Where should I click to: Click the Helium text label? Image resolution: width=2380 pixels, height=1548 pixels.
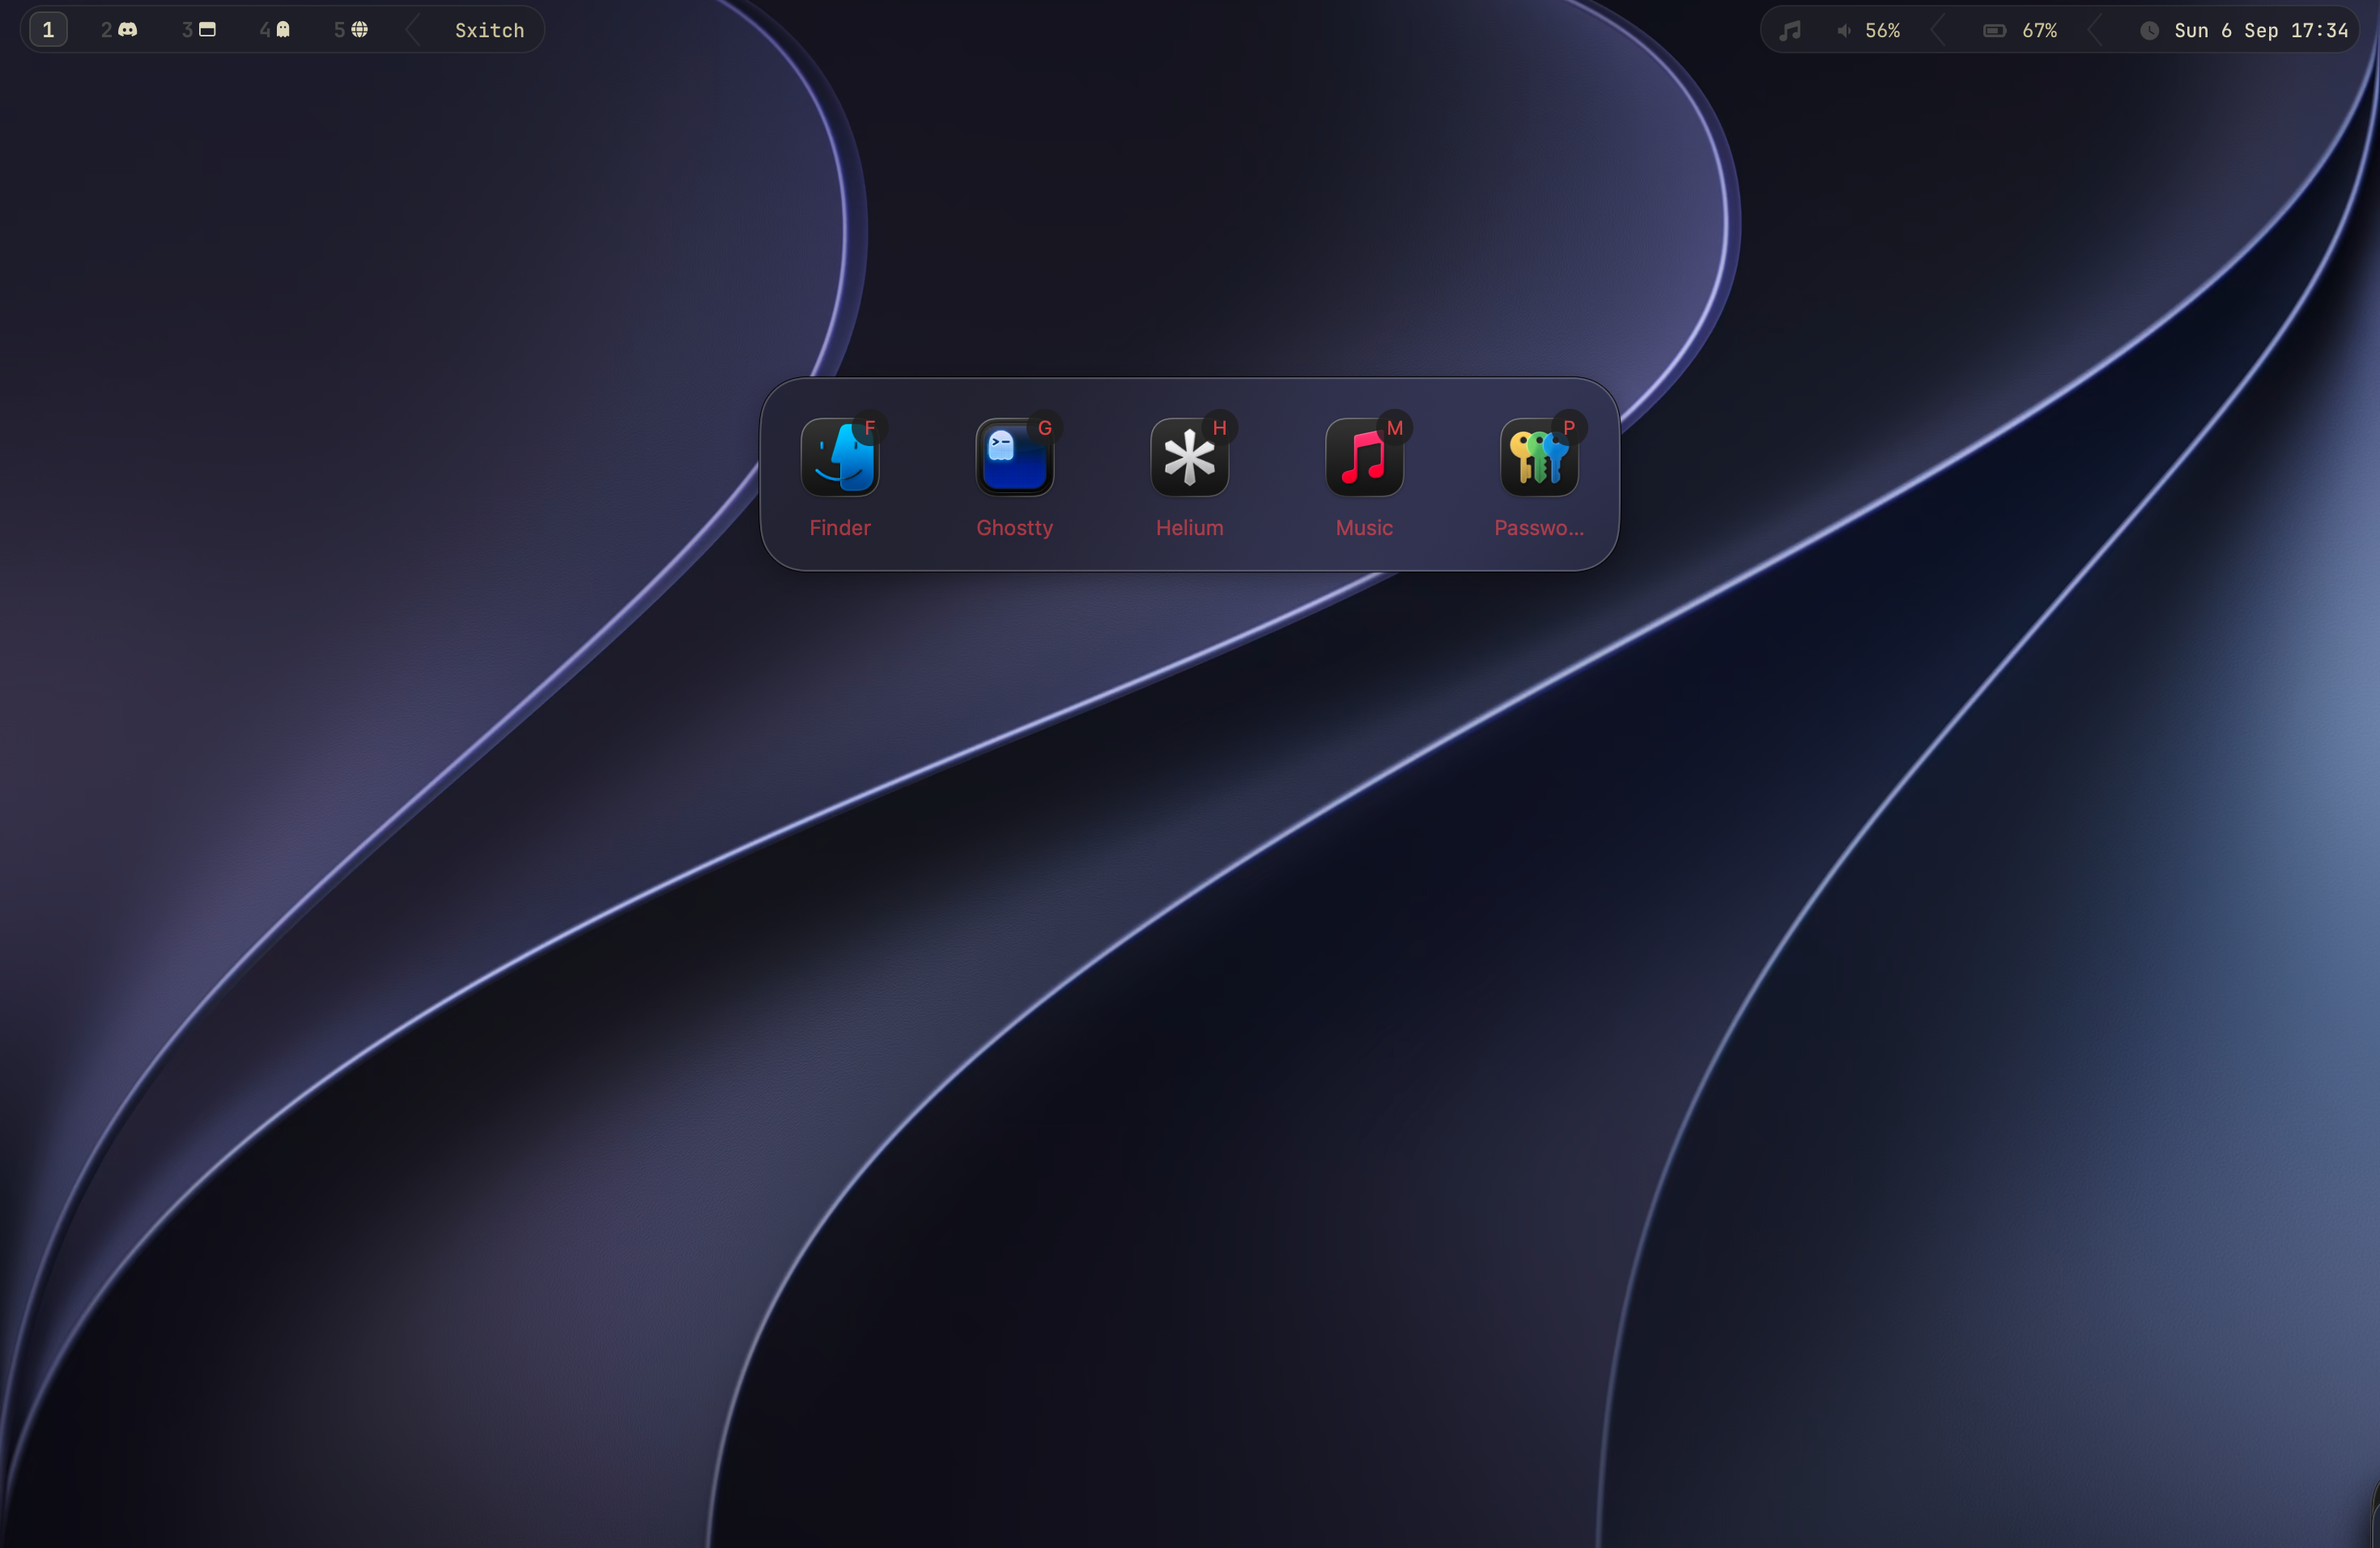(1189, 528)
